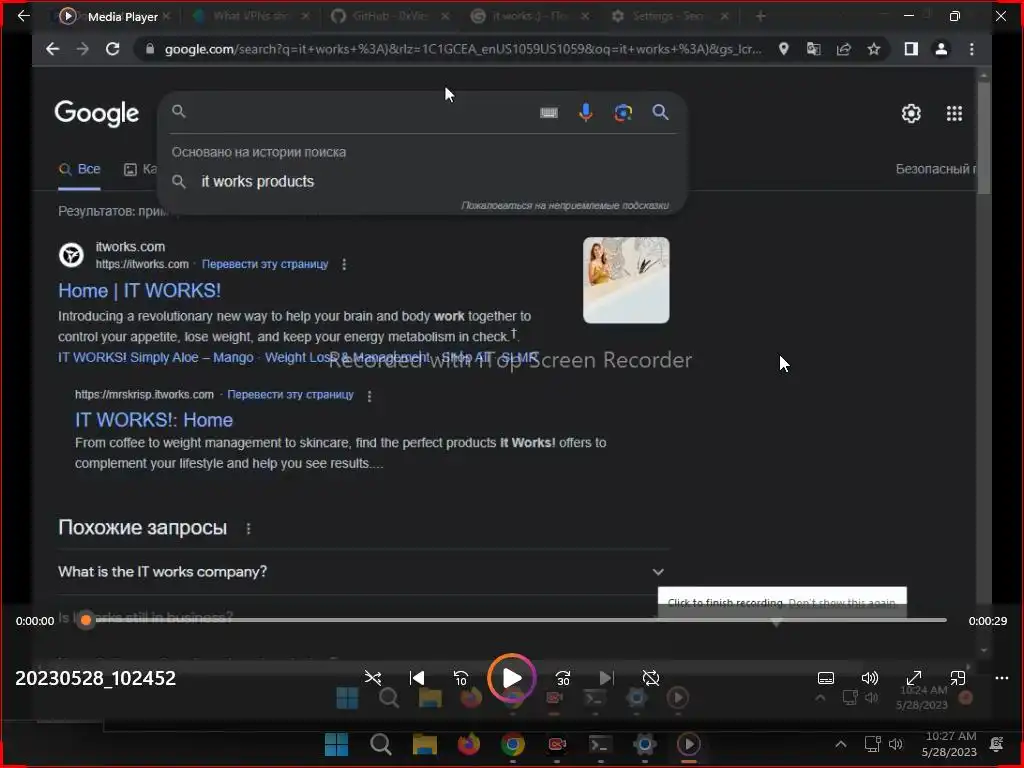The image size is (1024, 768).
Task: Skip to previous track in Media Player
Action: point(417,678)
